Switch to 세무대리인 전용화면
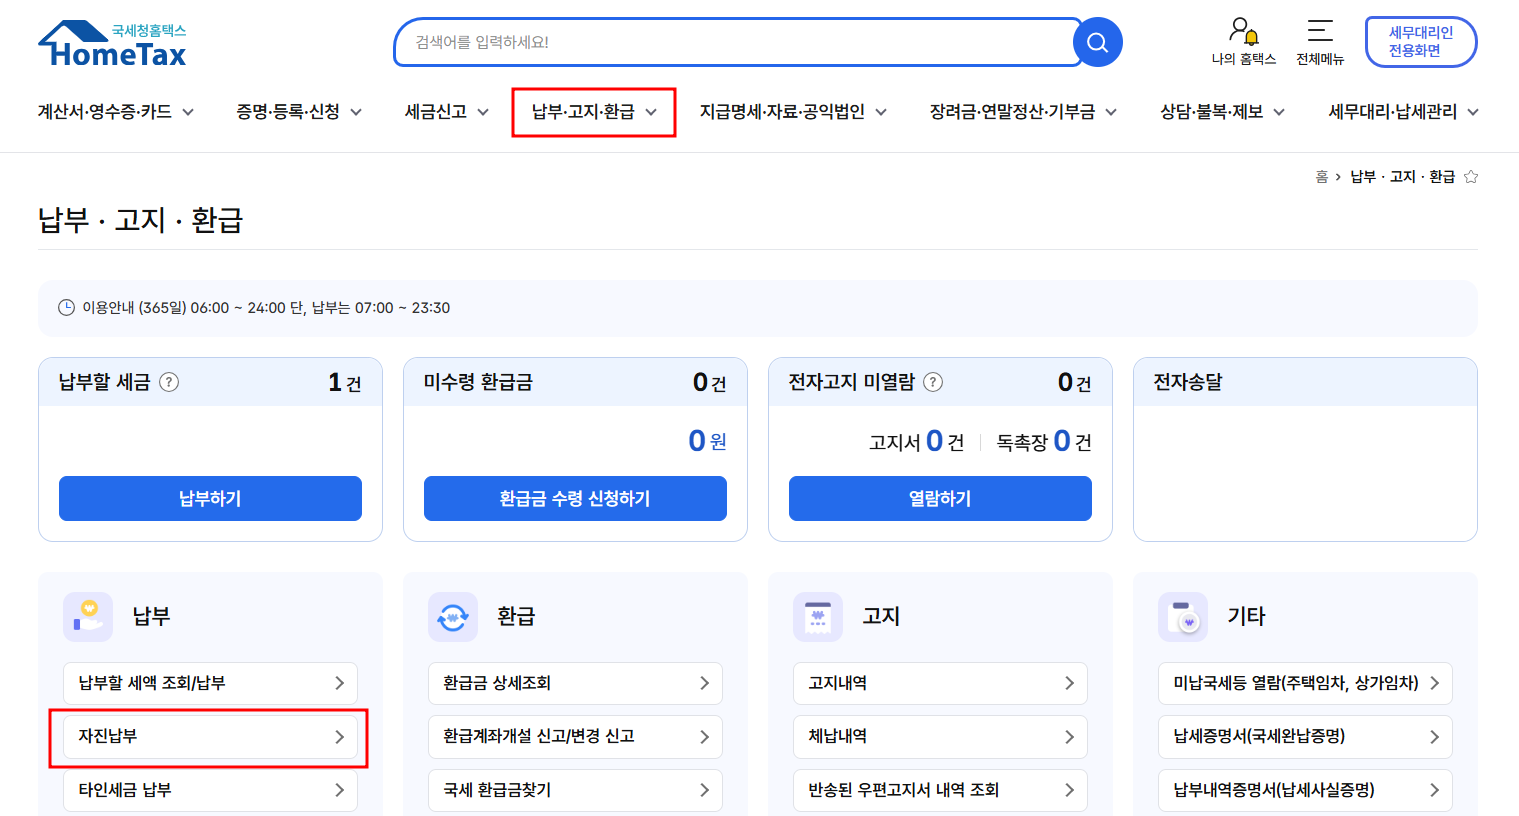Image resolution: width=1519 pixels, height=816 pixels. [x=1420, y=42]
